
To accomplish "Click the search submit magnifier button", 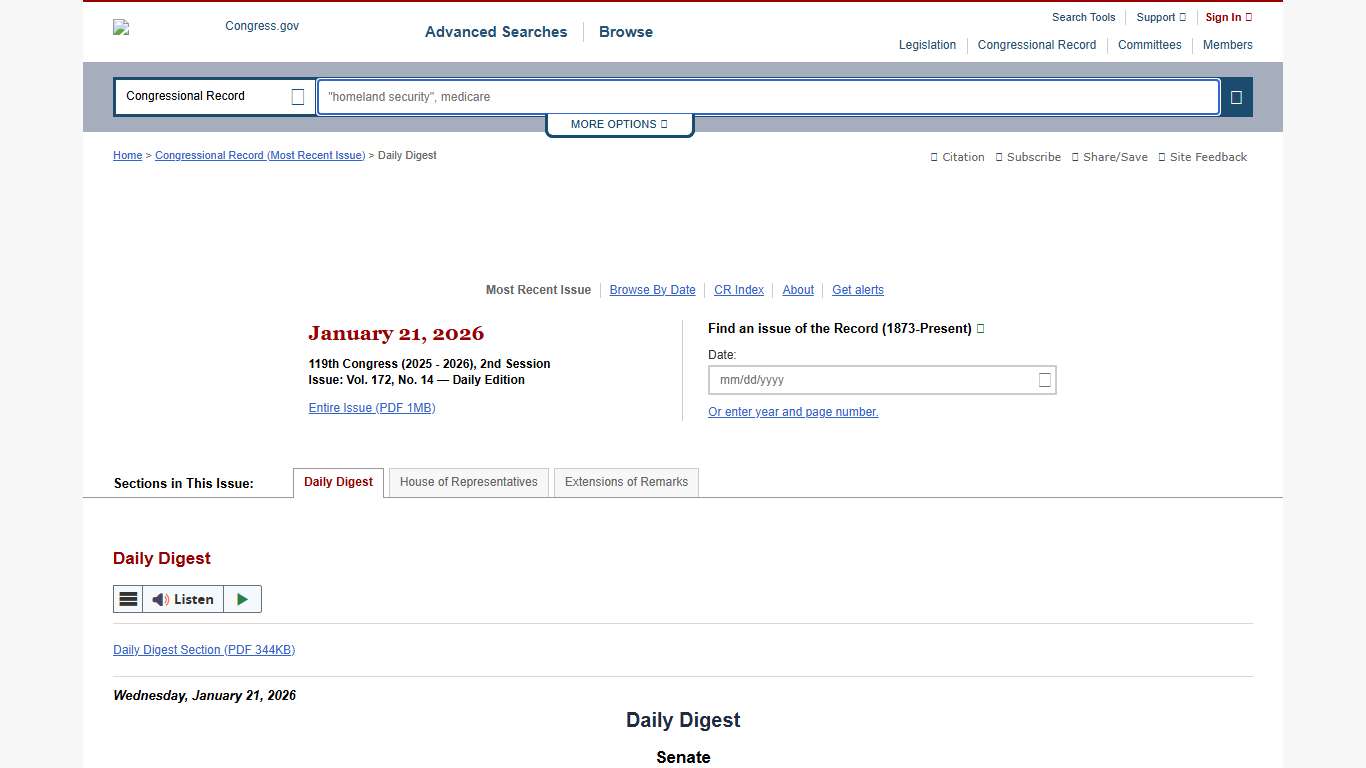I will [x=1236, y=97].
